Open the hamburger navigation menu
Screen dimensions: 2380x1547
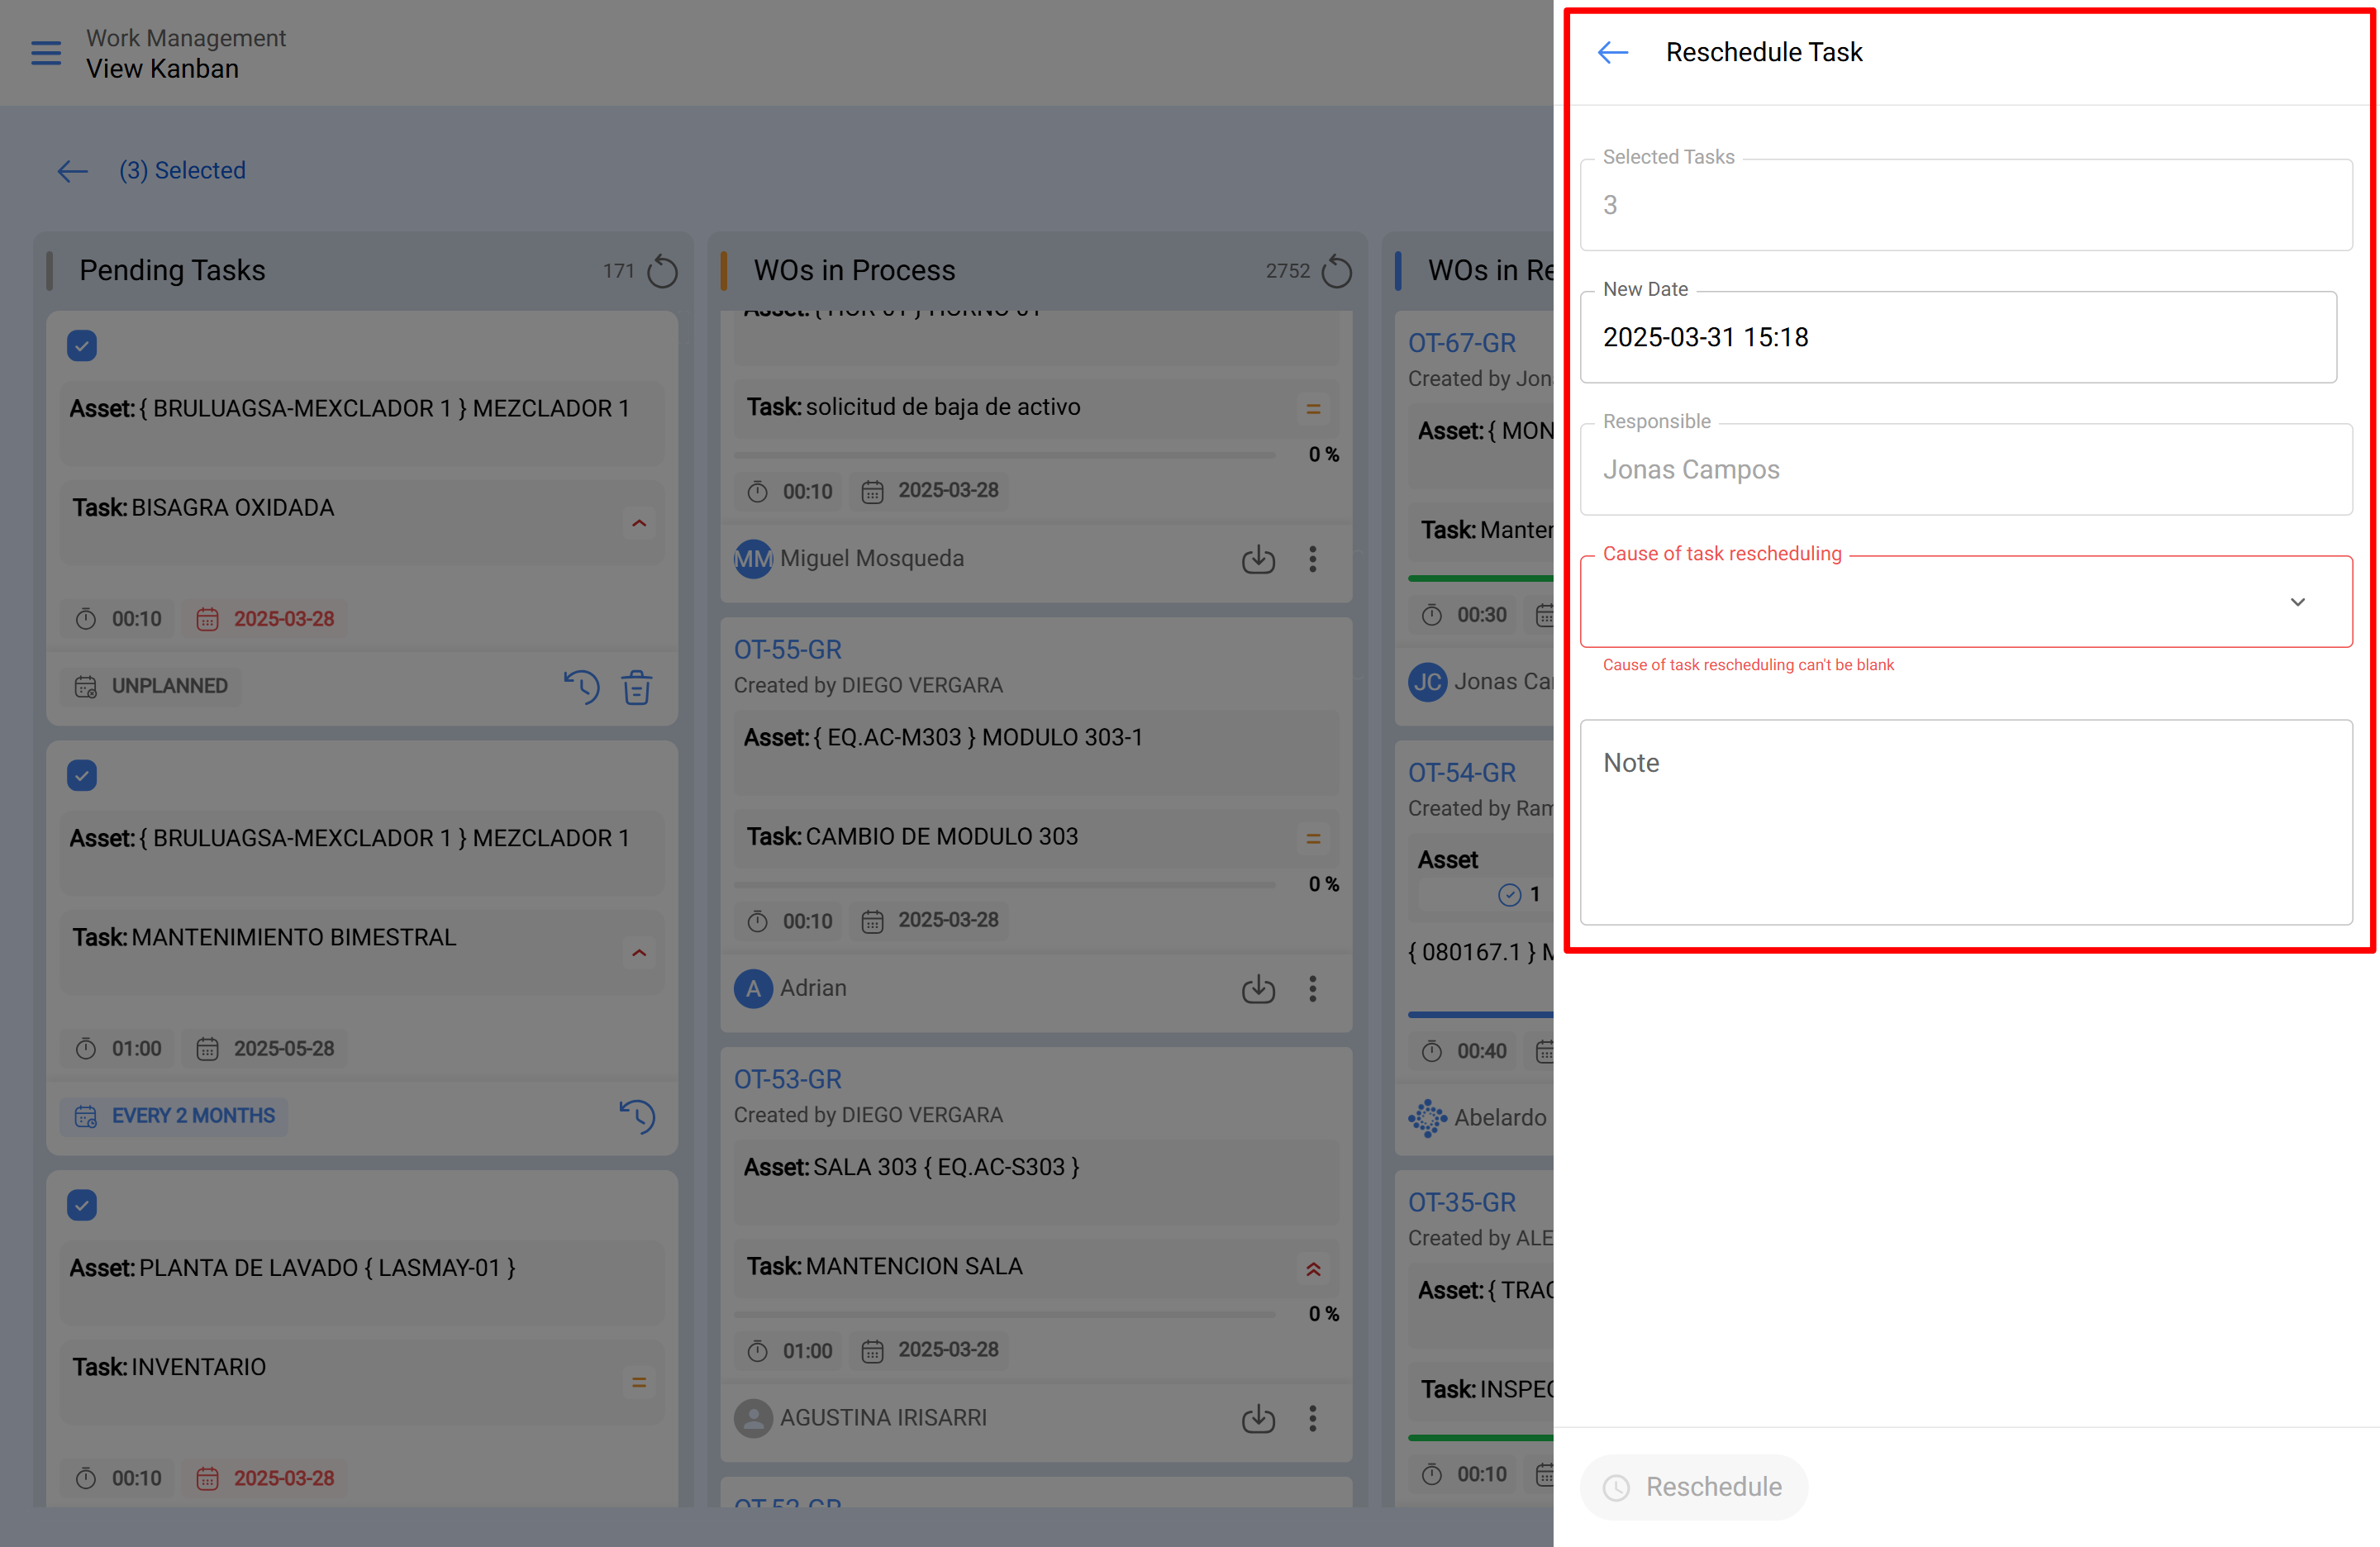(45, 53)
